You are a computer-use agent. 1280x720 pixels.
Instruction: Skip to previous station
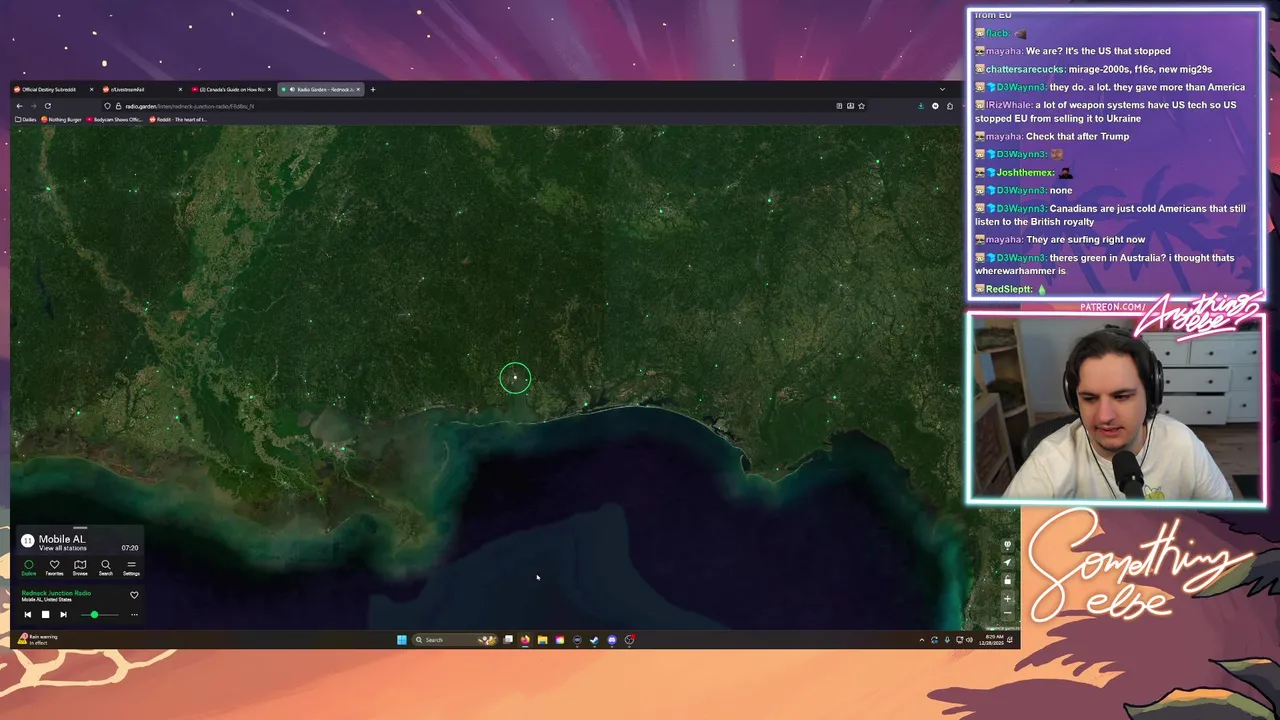[x=28, y=615]
